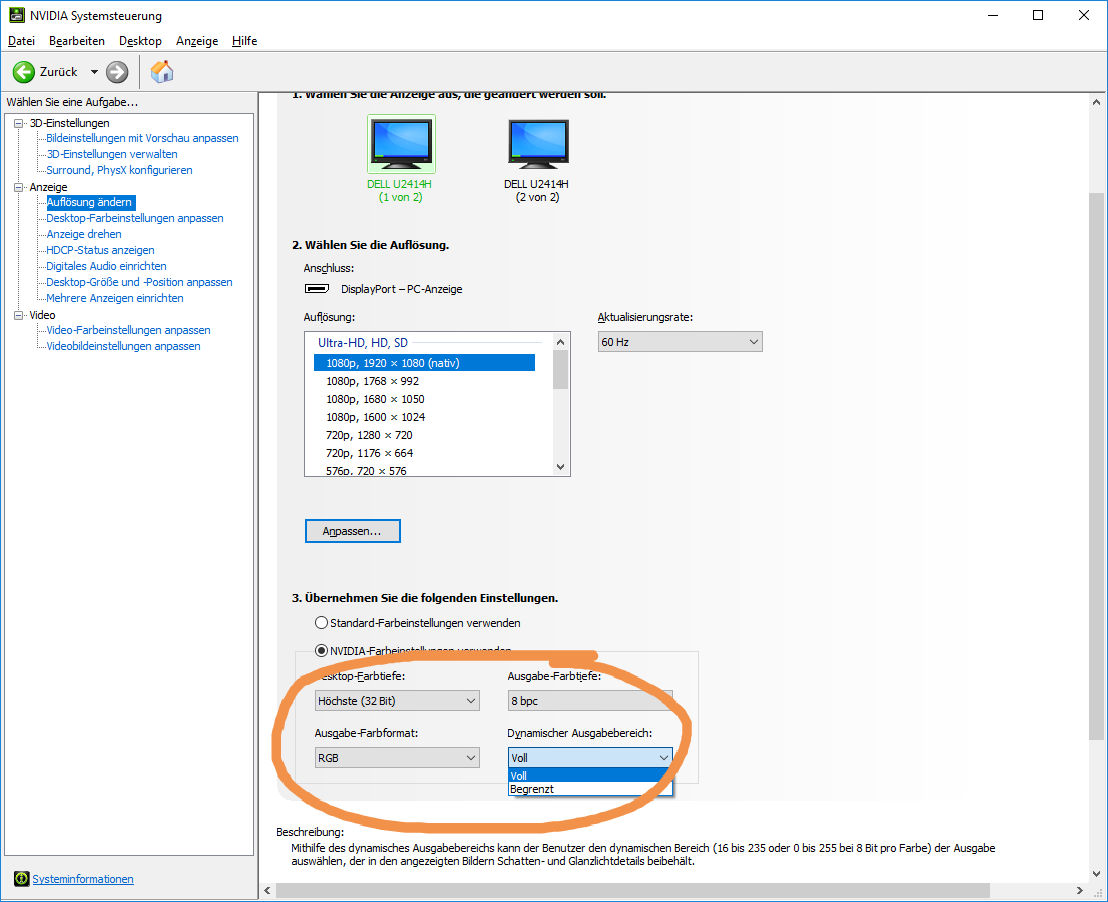Click the main panel scroll-down arrow
This screenshot has width=1108, height=902.
(x=1096, y=873)
